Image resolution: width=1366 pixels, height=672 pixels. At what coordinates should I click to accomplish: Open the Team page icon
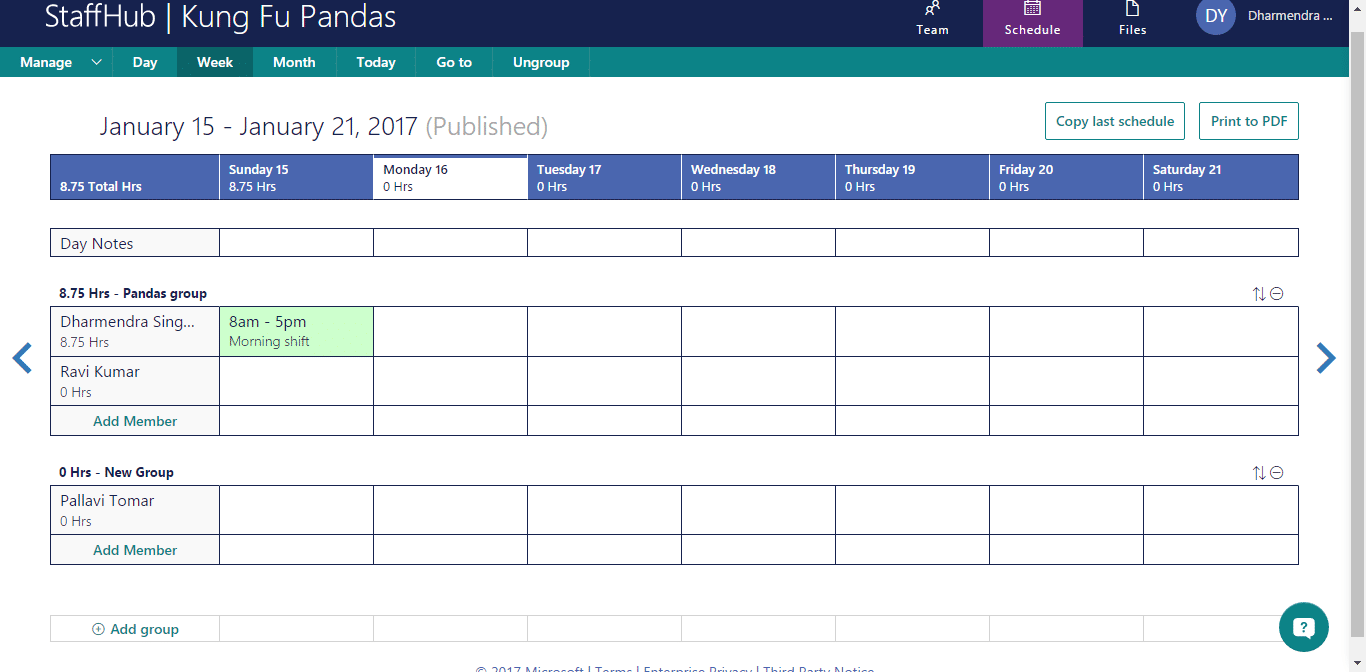click(x=932, y=9)
